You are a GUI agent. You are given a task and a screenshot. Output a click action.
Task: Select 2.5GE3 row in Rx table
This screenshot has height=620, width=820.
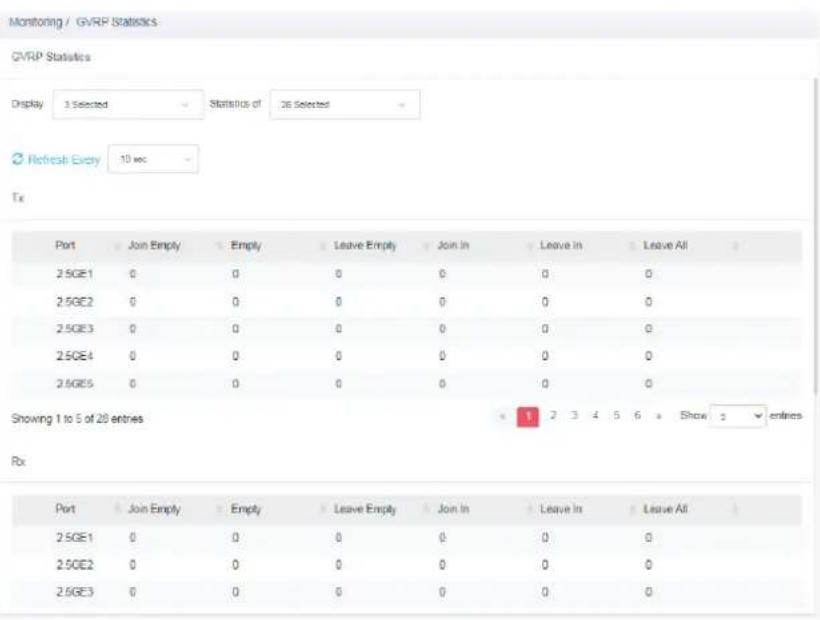pos(406,592)
